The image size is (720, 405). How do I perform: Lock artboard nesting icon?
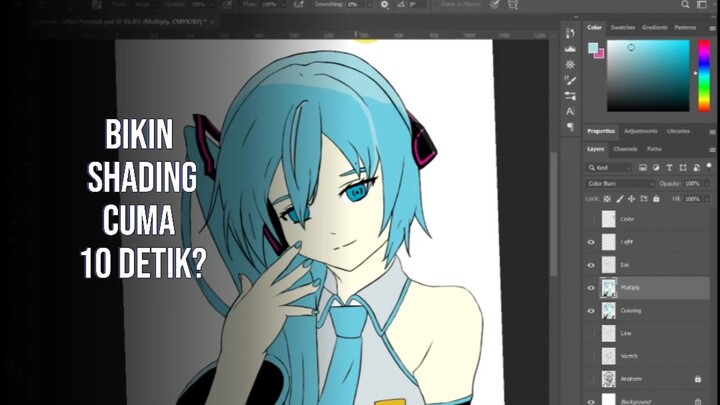644,199
